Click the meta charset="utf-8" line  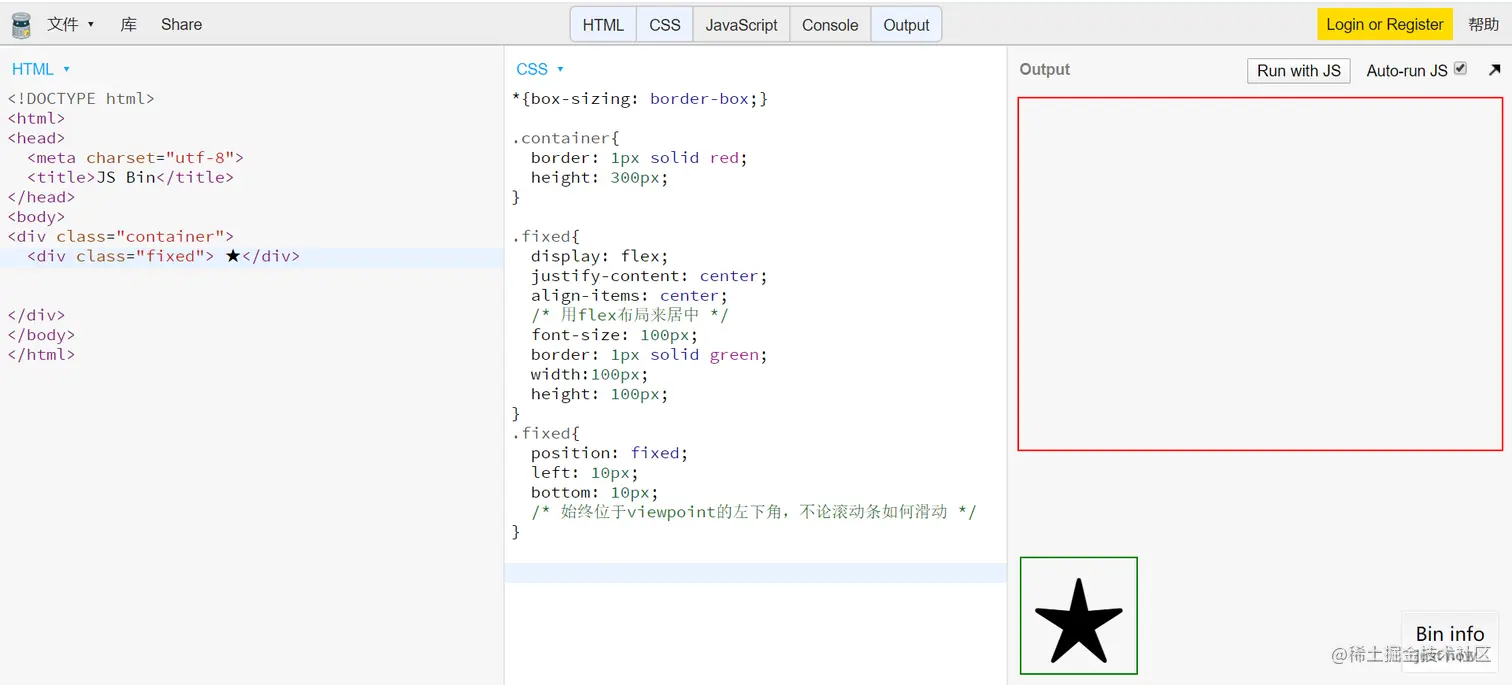coord(136,158)
